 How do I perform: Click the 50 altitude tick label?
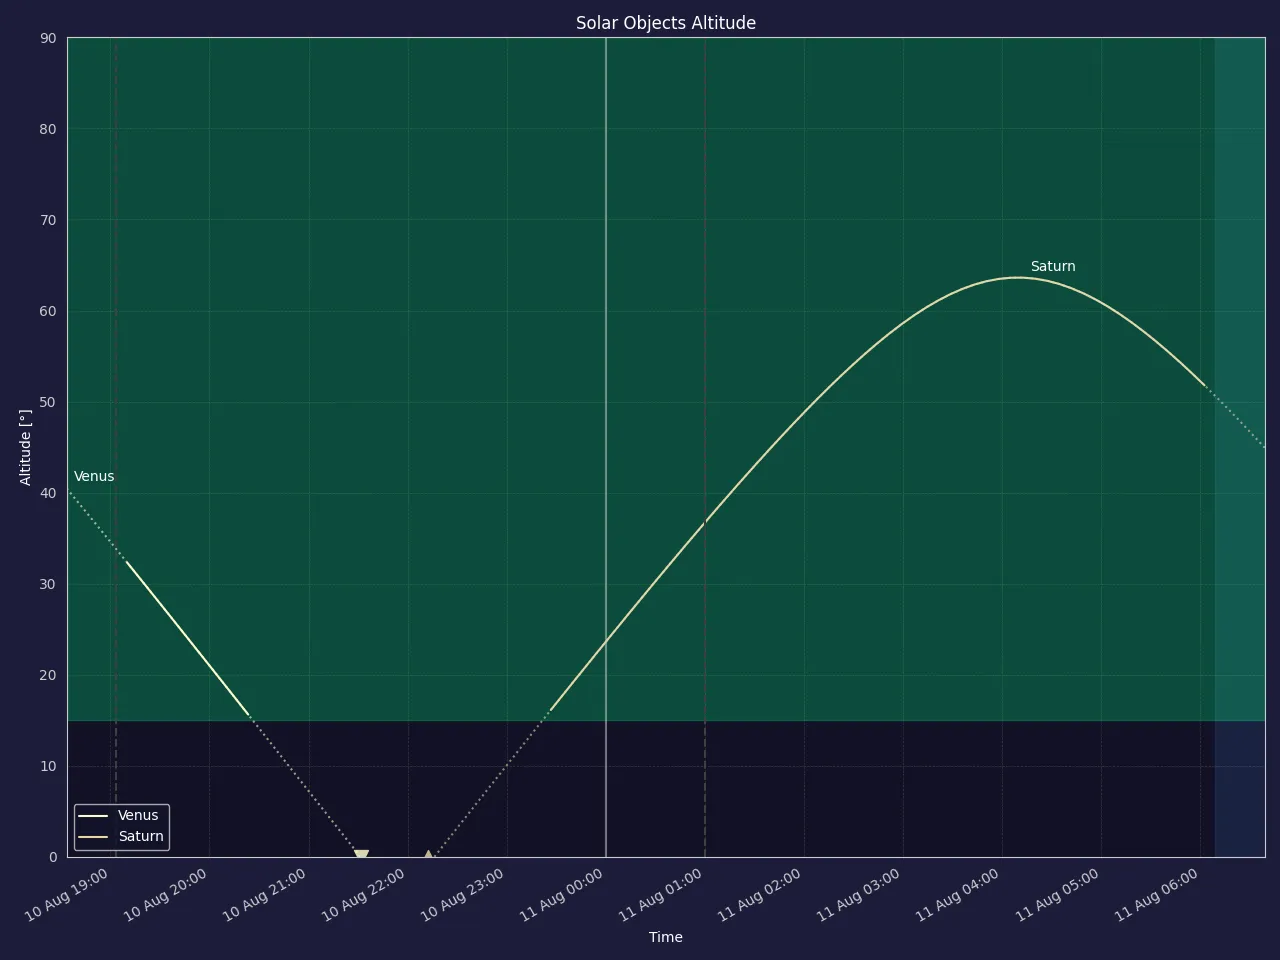tap(49, 402)
